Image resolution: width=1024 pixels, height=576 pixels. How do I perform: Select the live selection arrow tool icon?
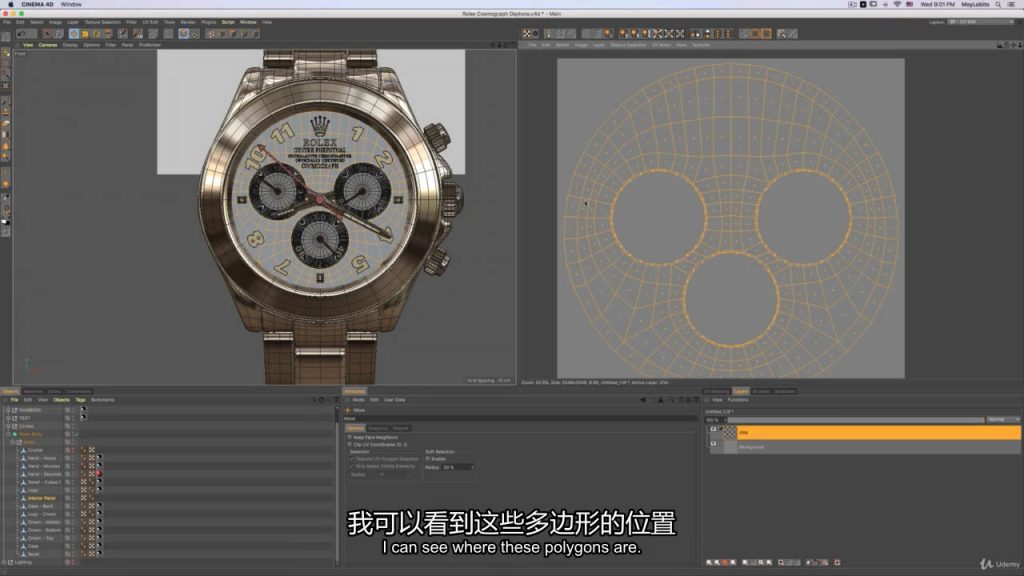[x=47, y=33]
